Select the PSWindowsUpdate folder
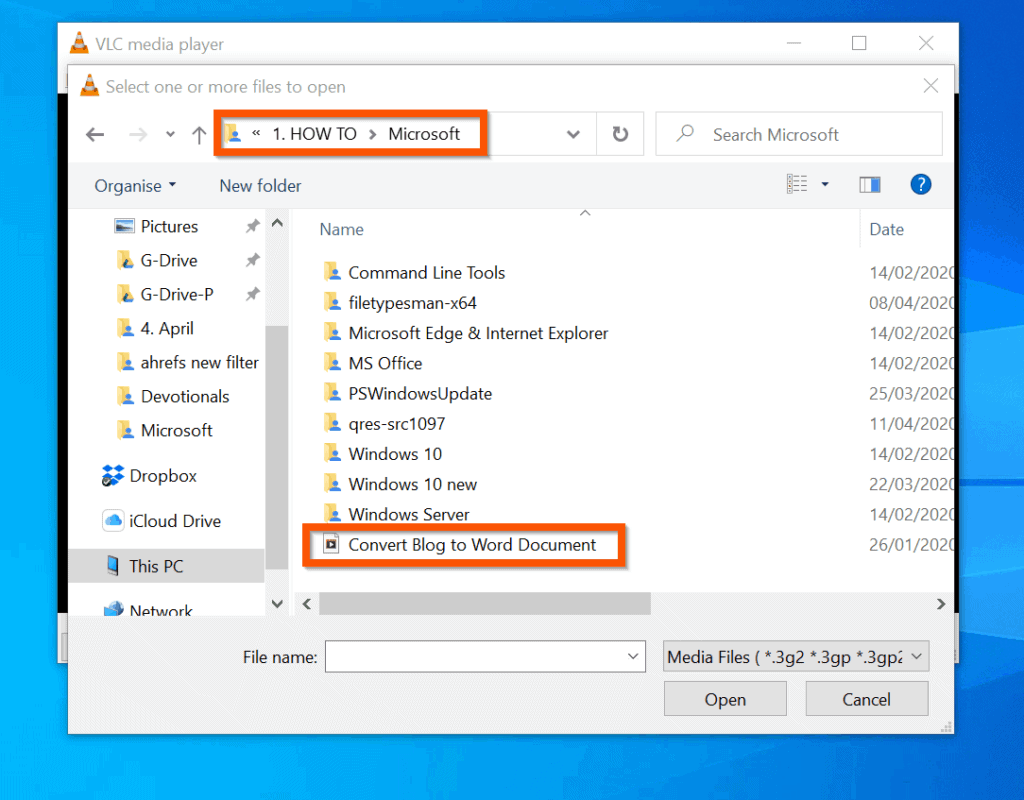 pyautogui.click(x=420, y=393)
